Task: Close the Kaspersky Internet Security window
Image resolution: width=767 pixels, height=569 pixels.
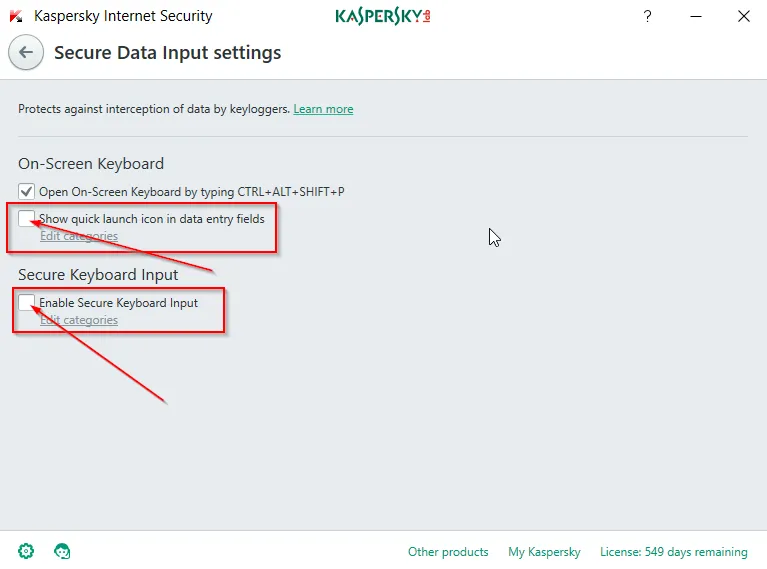Action: click(744, 16)
